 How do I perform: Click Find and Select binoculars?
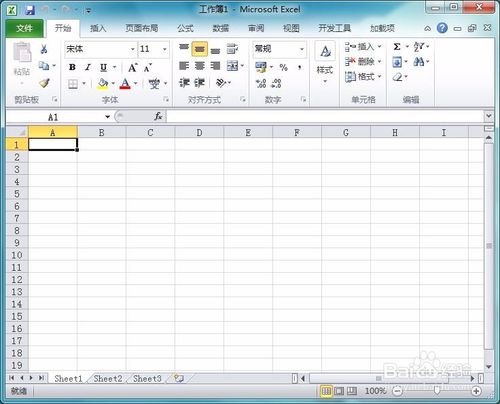[x=419, y=62]
